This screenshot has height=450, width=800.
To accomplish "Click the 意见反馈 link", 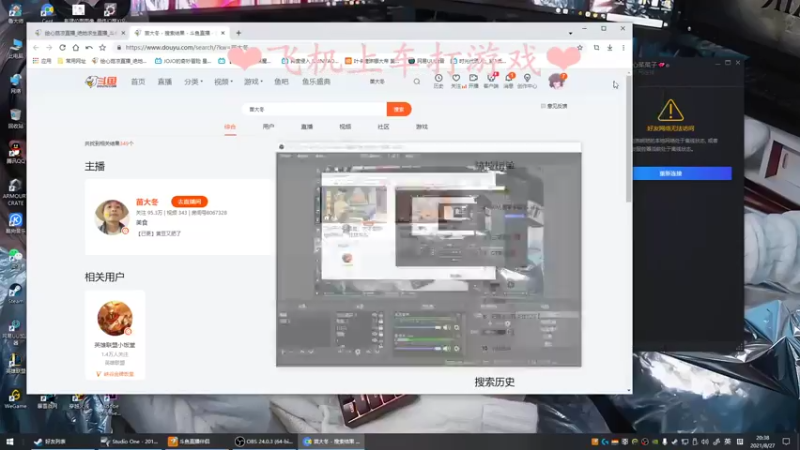I will (554, 106).
